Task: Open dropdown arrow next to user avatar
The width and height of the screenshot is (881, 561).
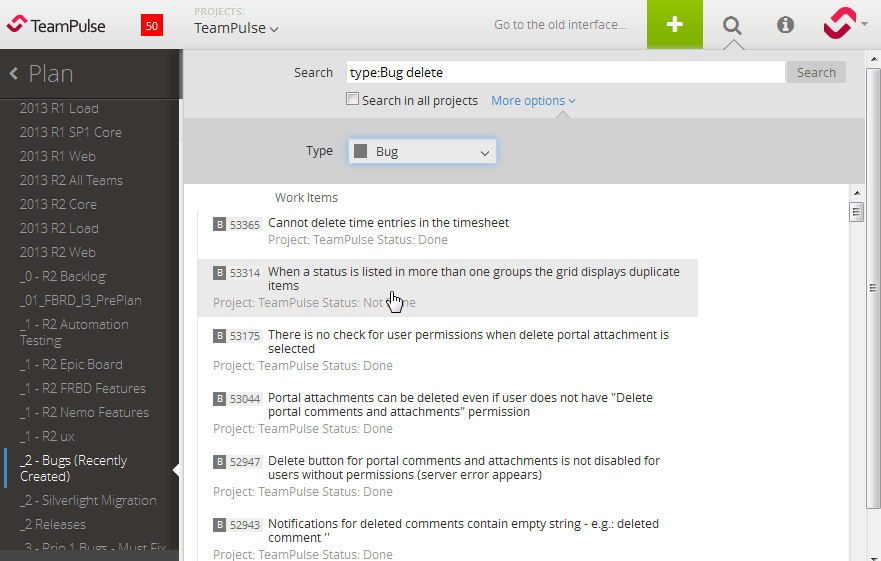Action: click(x=864, y=24)
